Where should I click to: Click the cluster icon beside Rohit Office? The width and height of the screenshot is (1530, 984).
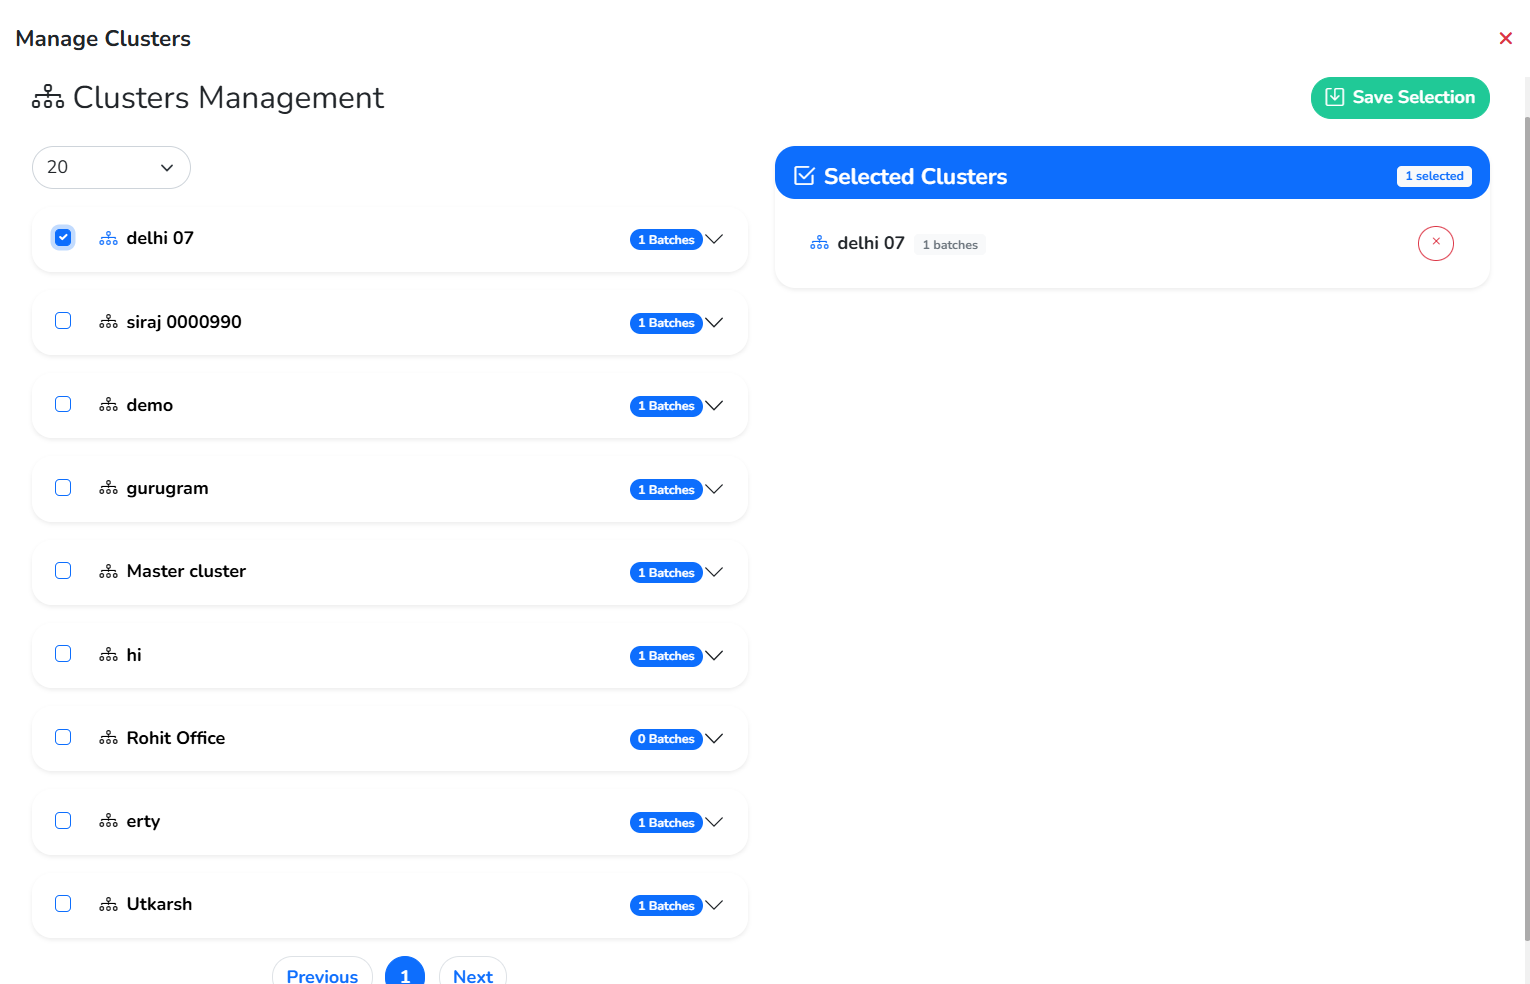tap(108, 738)
